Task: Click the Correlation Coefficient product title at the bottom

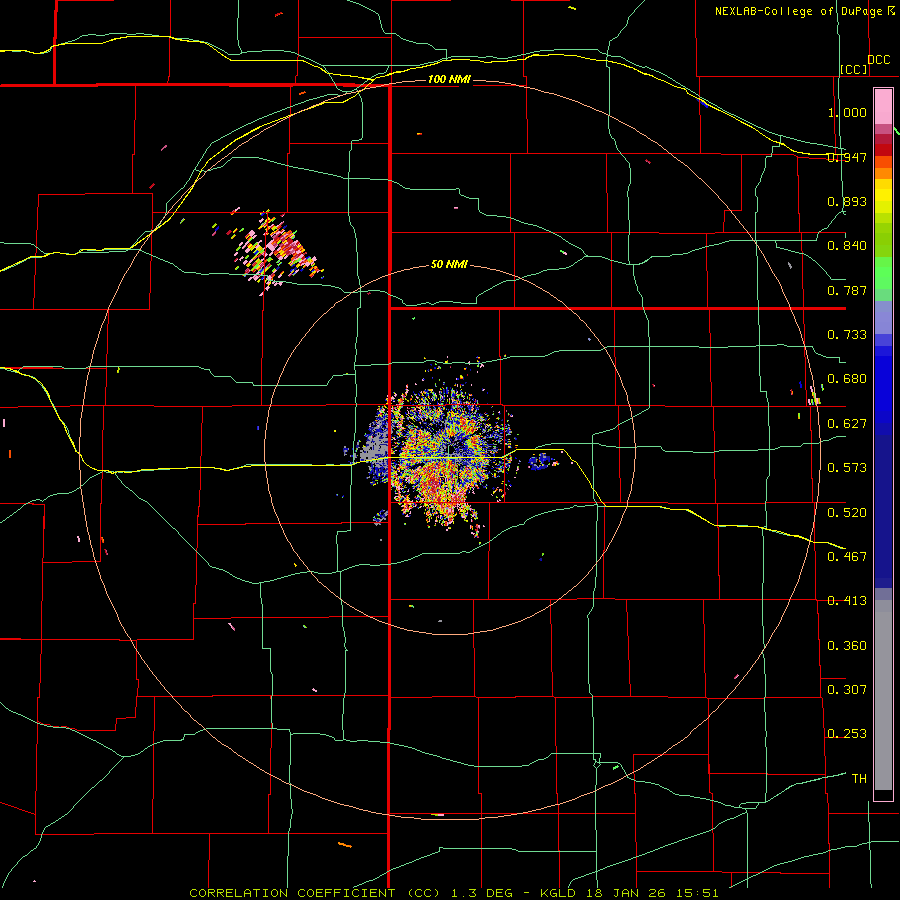Action: pos(453,893)
